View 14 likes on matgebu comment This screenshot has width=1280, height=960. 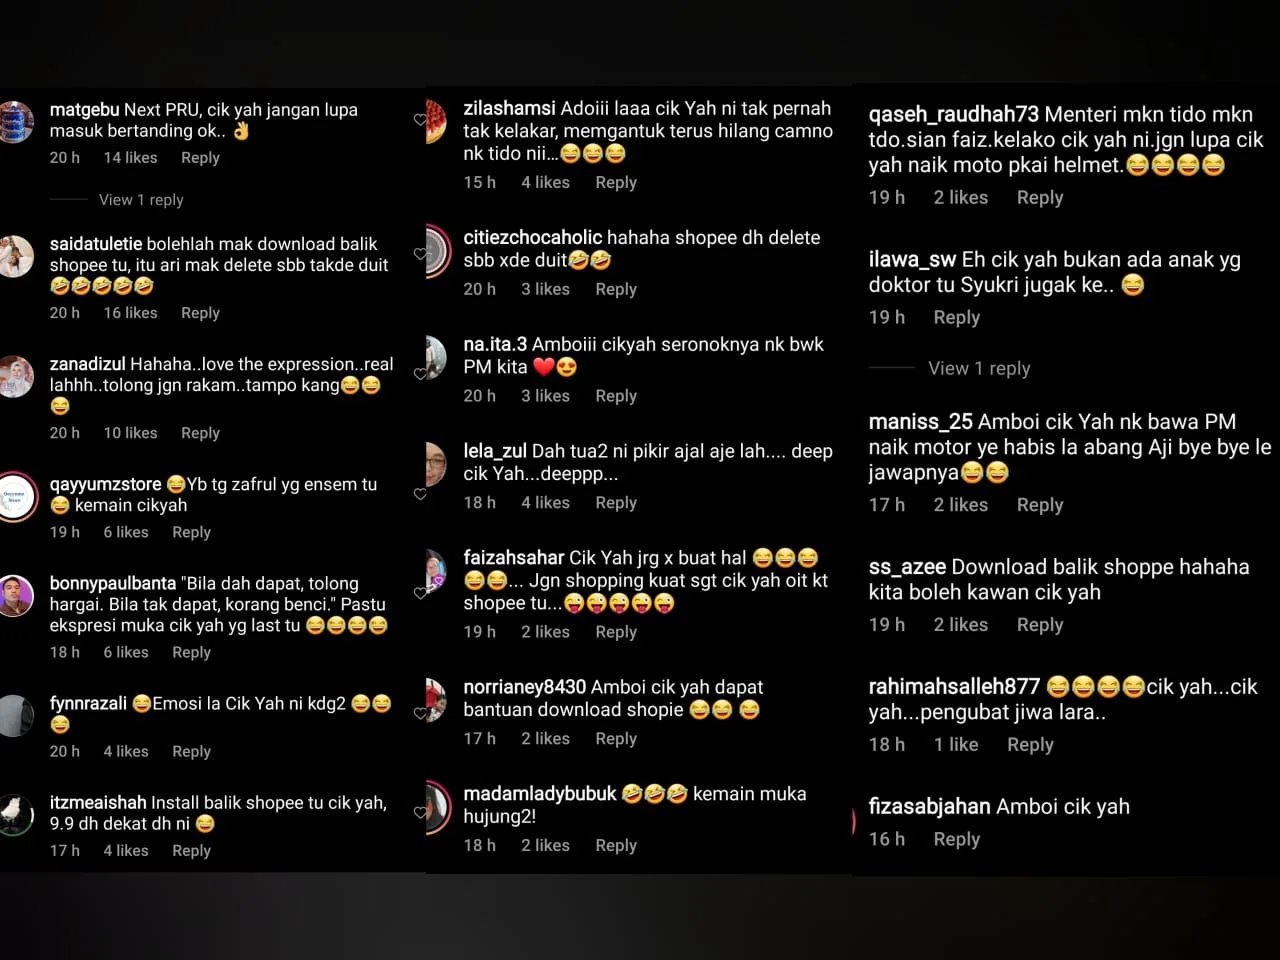point(130,158)
